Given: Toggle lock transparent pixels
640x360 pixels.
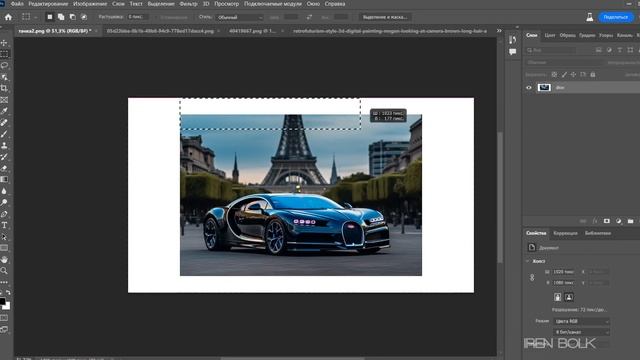Looking at the screenshot, I should 554,75.
